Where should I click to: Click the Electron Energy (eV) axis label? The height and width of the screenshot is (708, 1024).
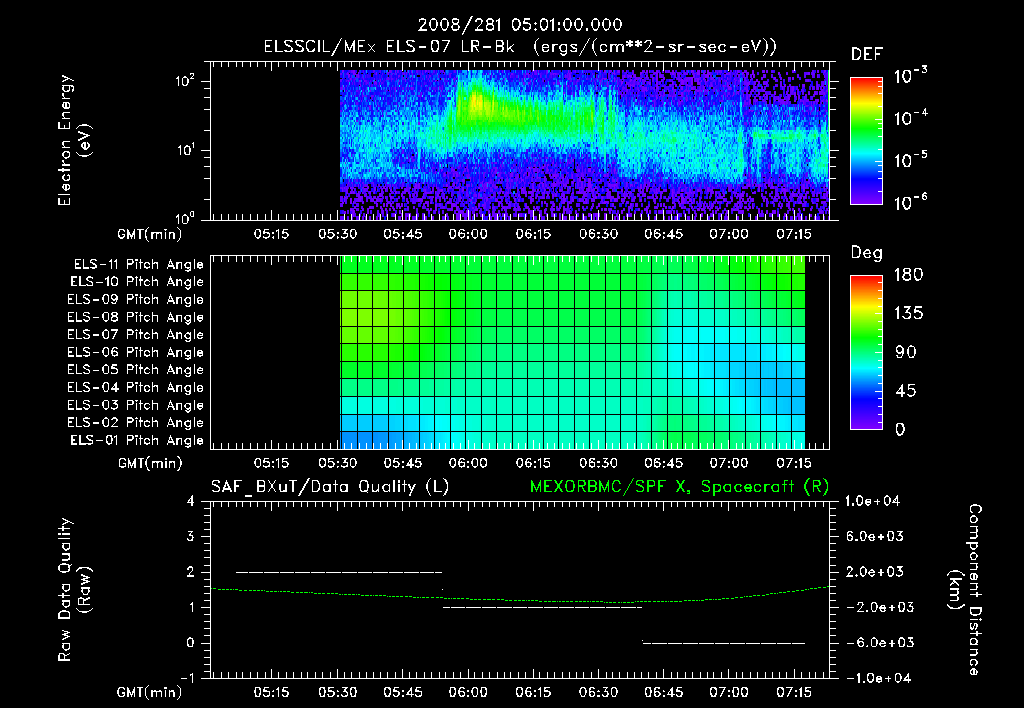[74, 140]
